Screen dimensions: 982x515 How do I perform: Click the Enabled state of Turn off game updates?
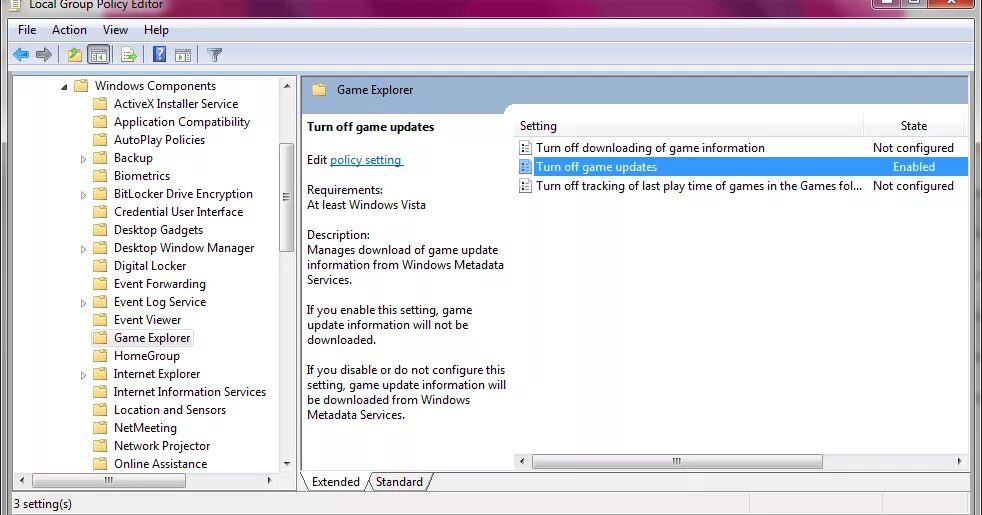914,167
